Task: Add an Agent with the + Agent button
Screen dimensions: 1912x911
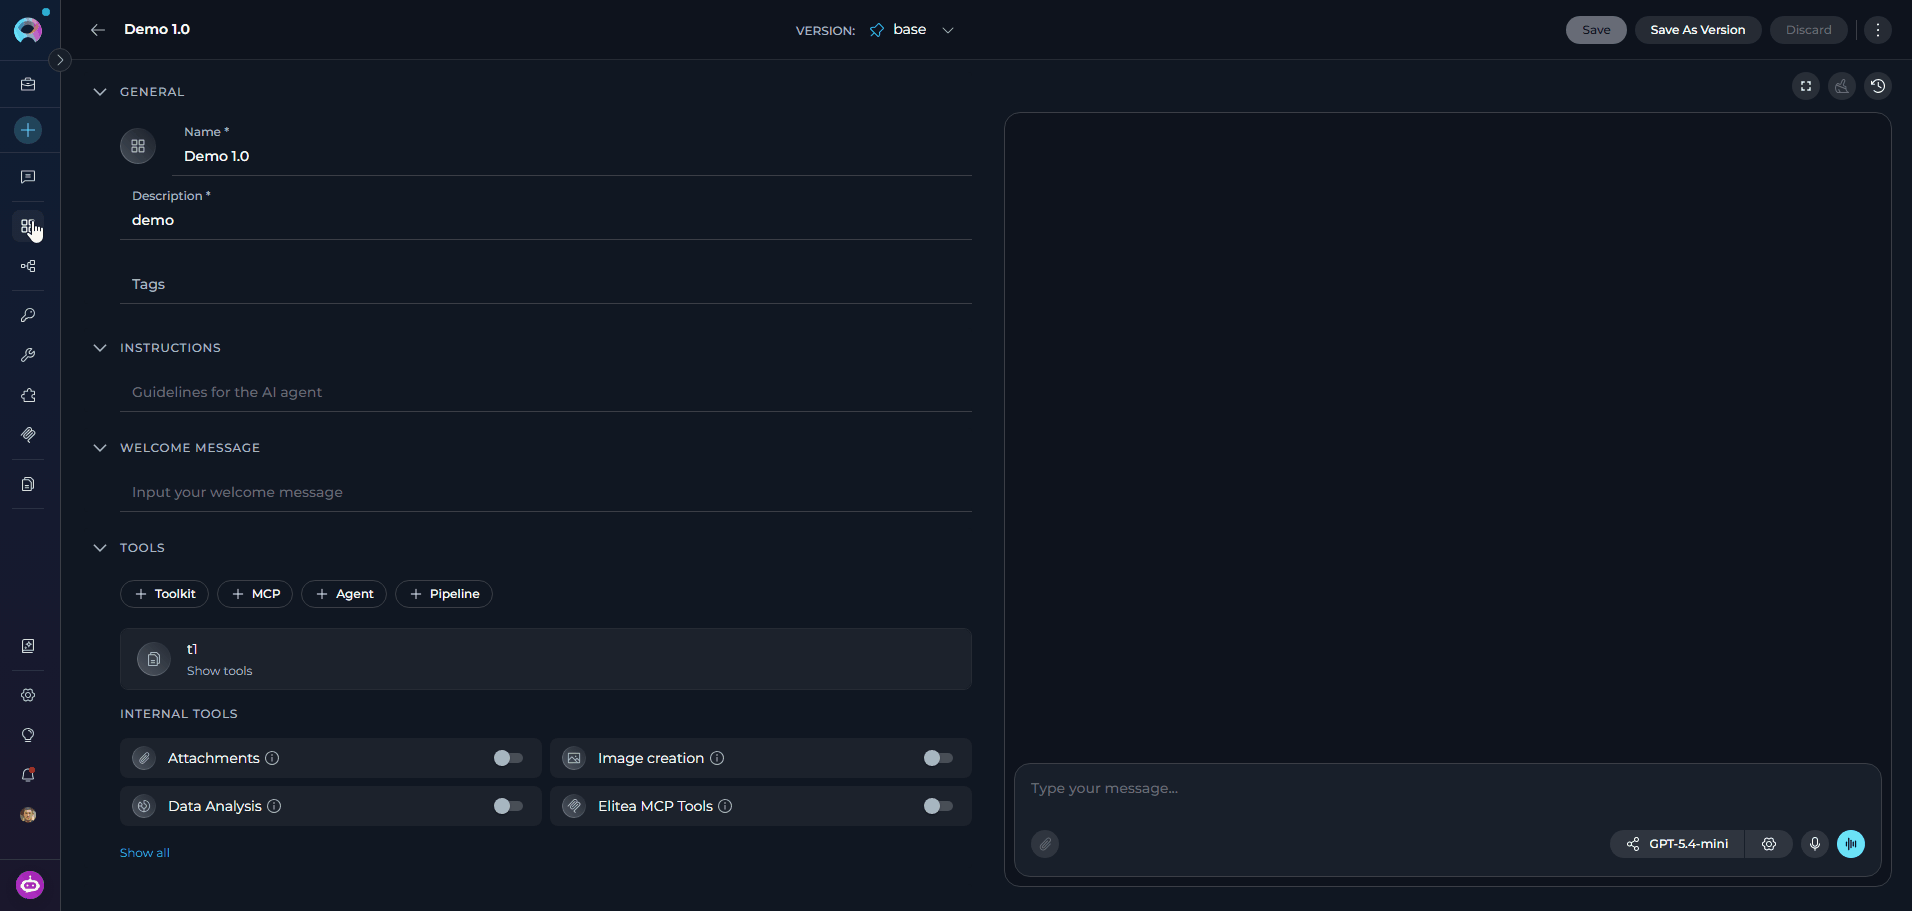Action: (344, 594)
